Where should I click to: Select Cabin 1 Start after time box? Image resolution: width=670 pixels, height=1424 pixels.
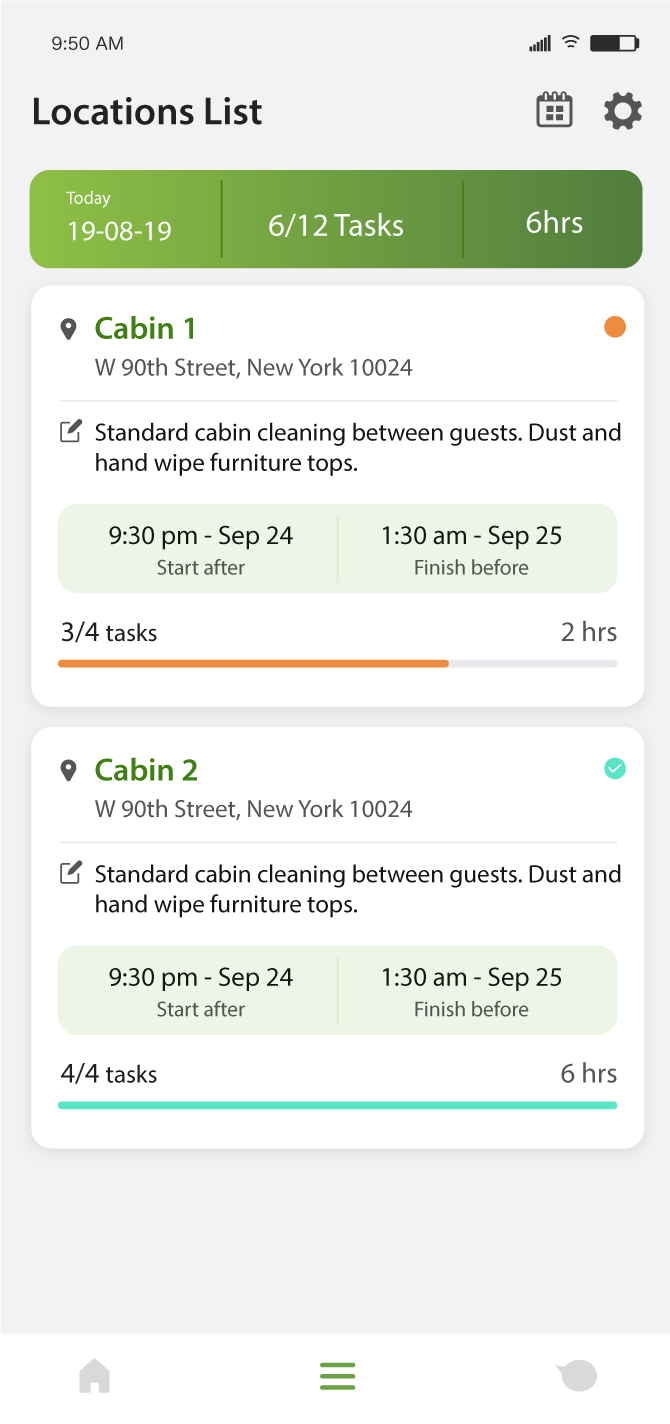(x=200, y=549)
